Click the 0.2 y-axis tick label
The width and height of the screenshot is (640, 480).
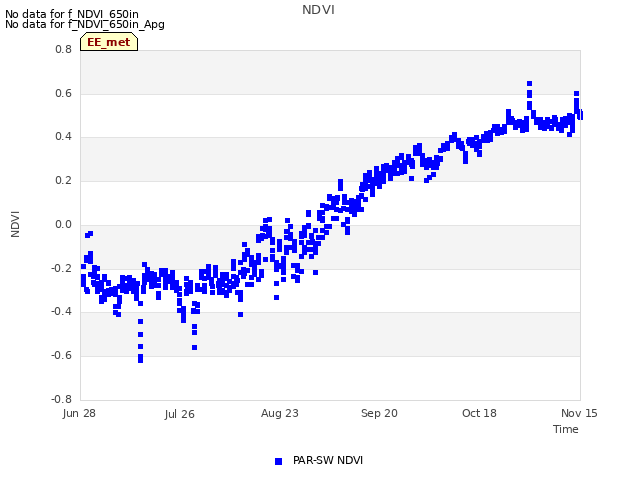coord(63,180)
